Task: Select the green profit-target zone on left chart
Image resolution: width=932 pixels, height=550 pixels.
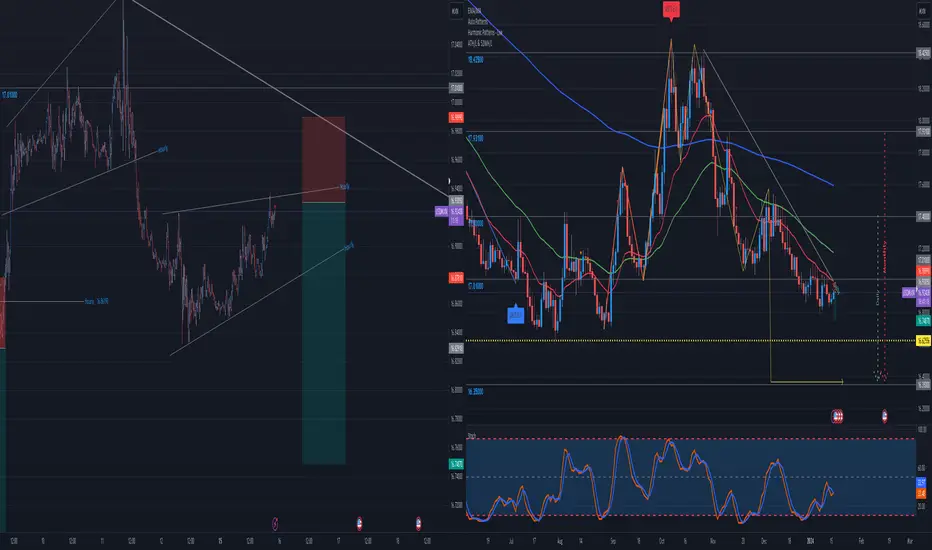Action: click(x=323, y=333)
